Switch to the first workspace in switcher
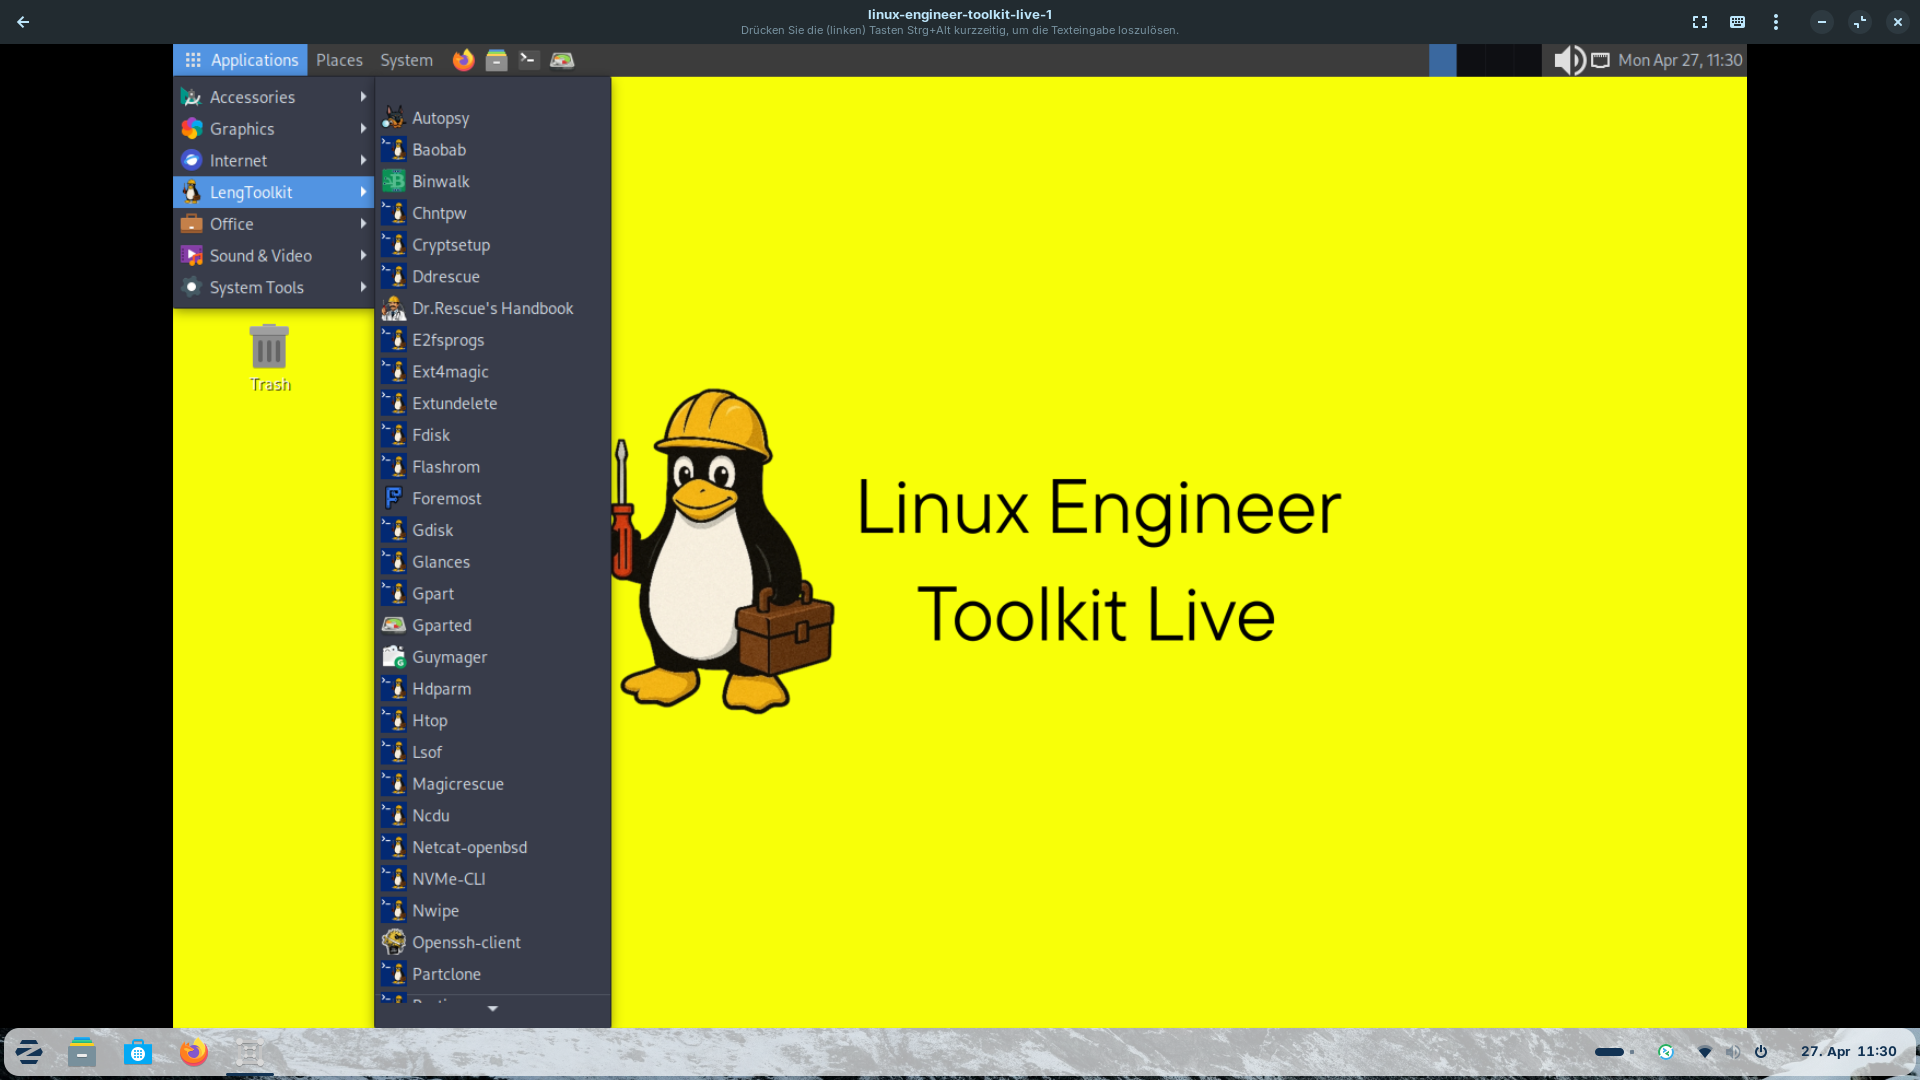Screen dimensions: 1920x1080 tap(1442, 60)
